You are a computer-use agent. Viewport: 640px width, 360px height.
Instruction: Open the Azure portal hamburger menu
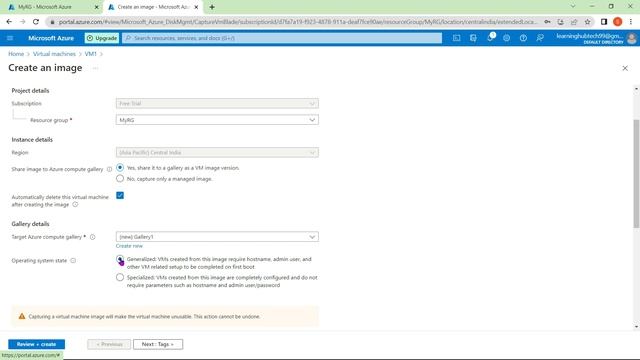(10, 38)
